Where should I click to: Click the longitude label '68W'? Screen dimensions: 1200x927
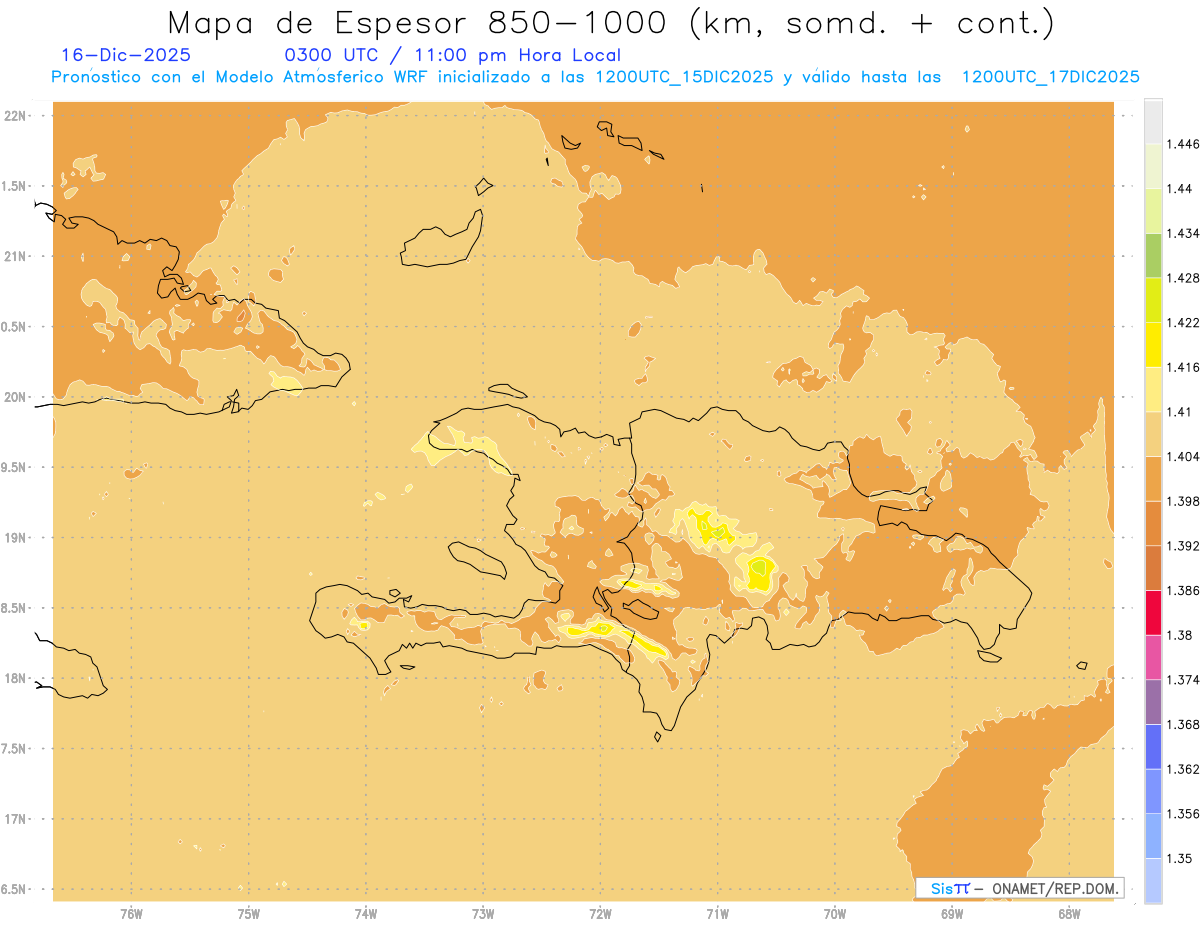(x=1069, y=913)
